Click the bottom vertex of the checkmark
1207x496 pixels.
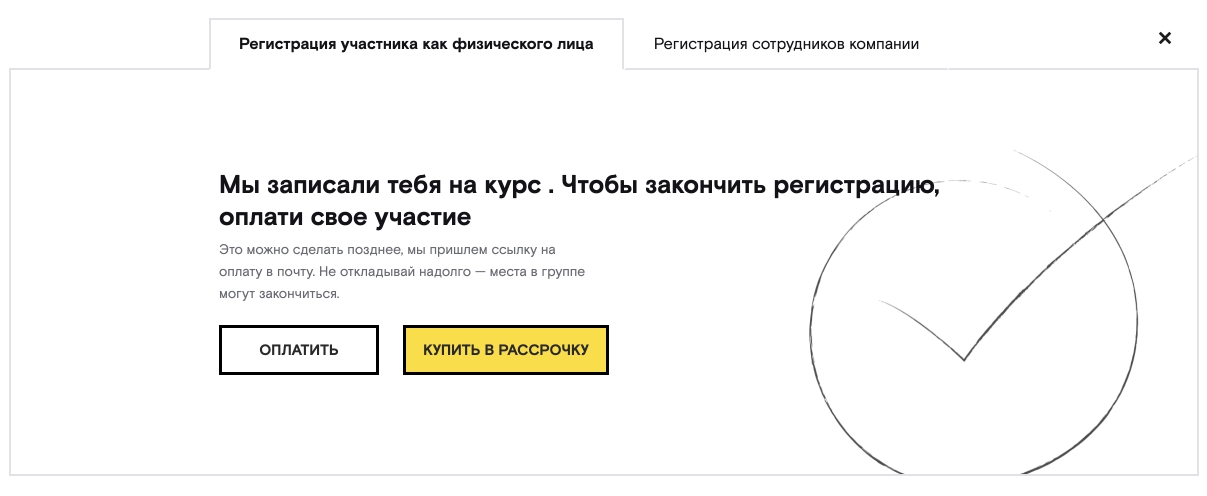click(x=964, y=359)
